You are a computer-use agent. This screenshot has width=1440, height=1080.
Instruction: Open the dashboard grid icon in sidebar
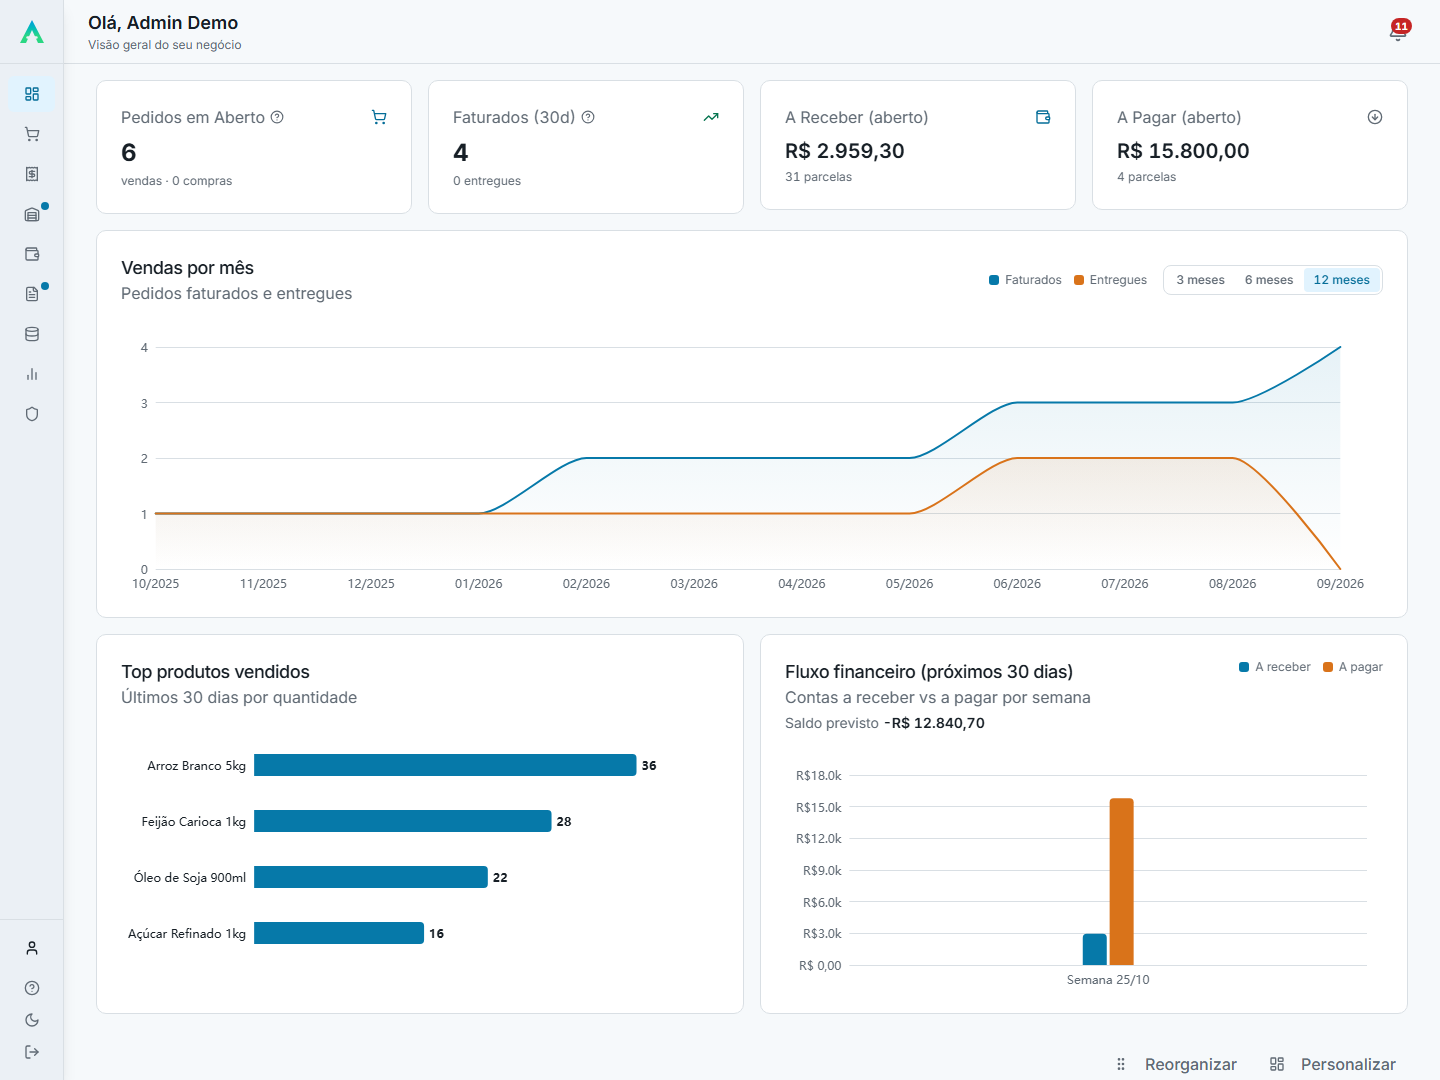pos(32,94)
